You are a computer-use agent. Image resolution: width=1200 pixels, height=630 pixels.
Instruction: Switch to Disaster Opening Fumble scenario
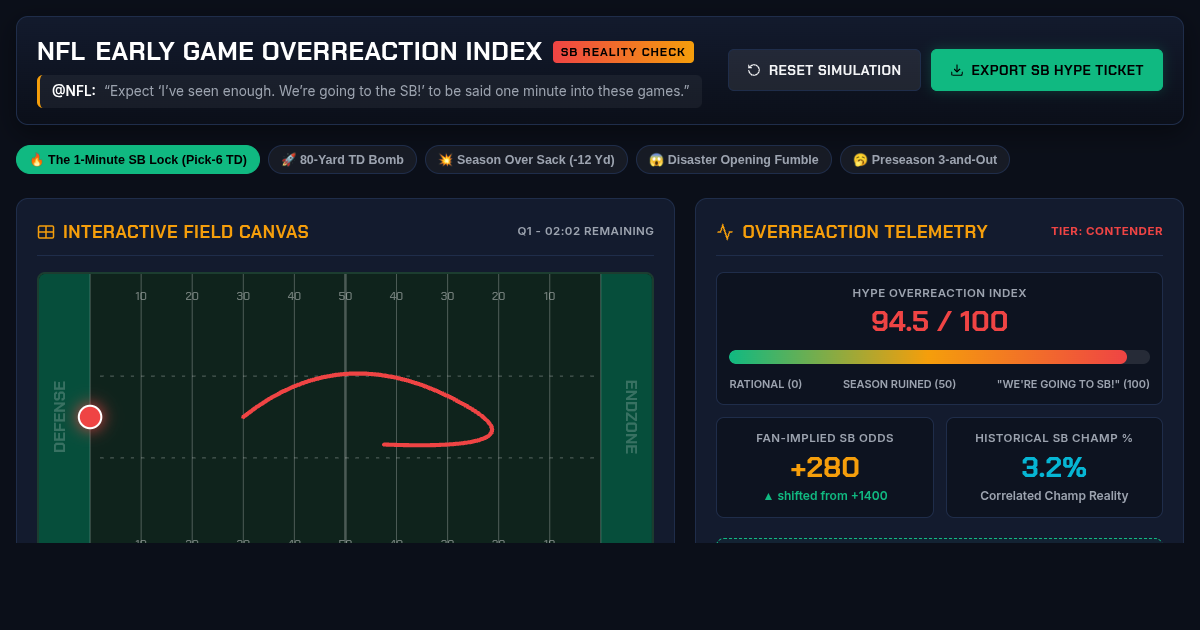(734, 160)
